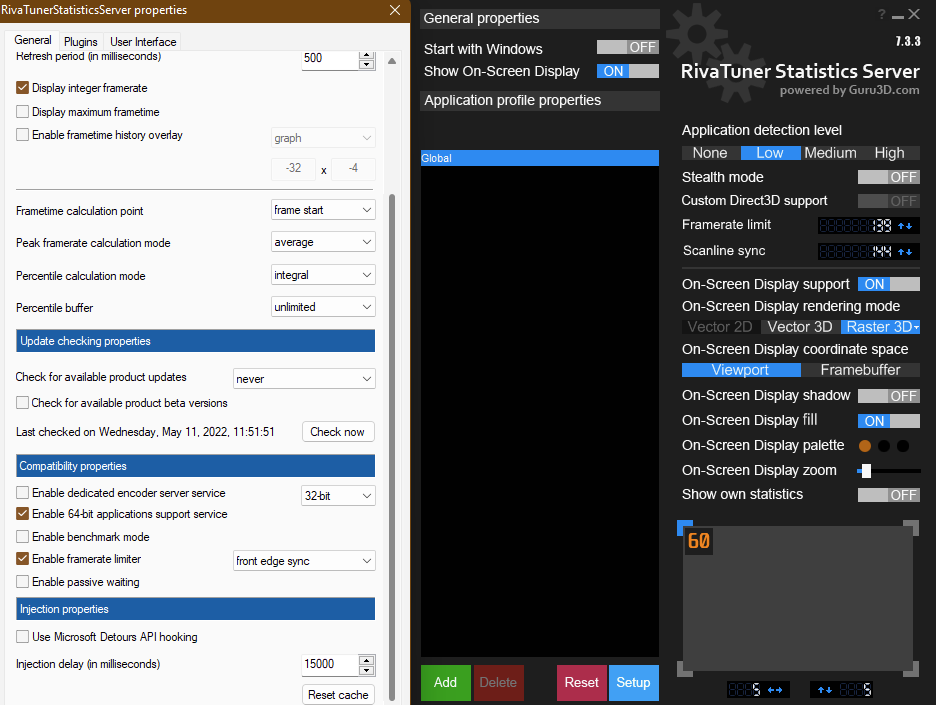Increase Refresh period with up spinner arrow
Viewport: 936px width, 705px height.
click(367, 55)
